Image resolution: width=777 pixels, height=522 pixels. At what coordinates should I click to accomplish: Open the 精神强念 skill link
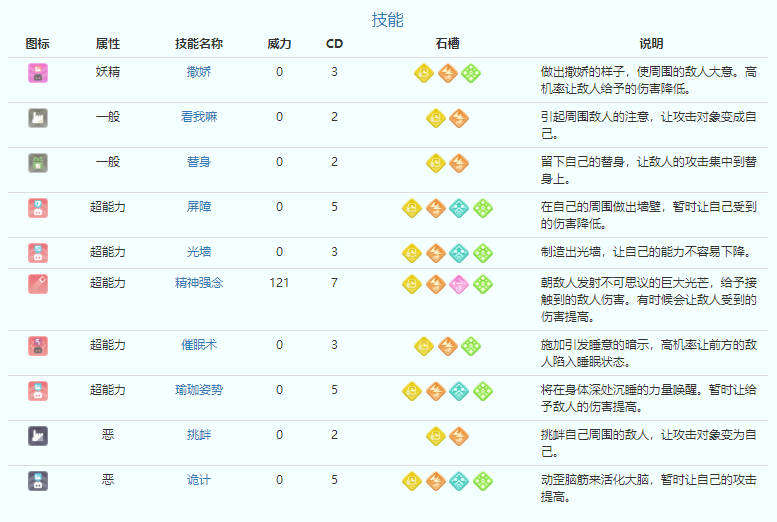coord(199,283)
